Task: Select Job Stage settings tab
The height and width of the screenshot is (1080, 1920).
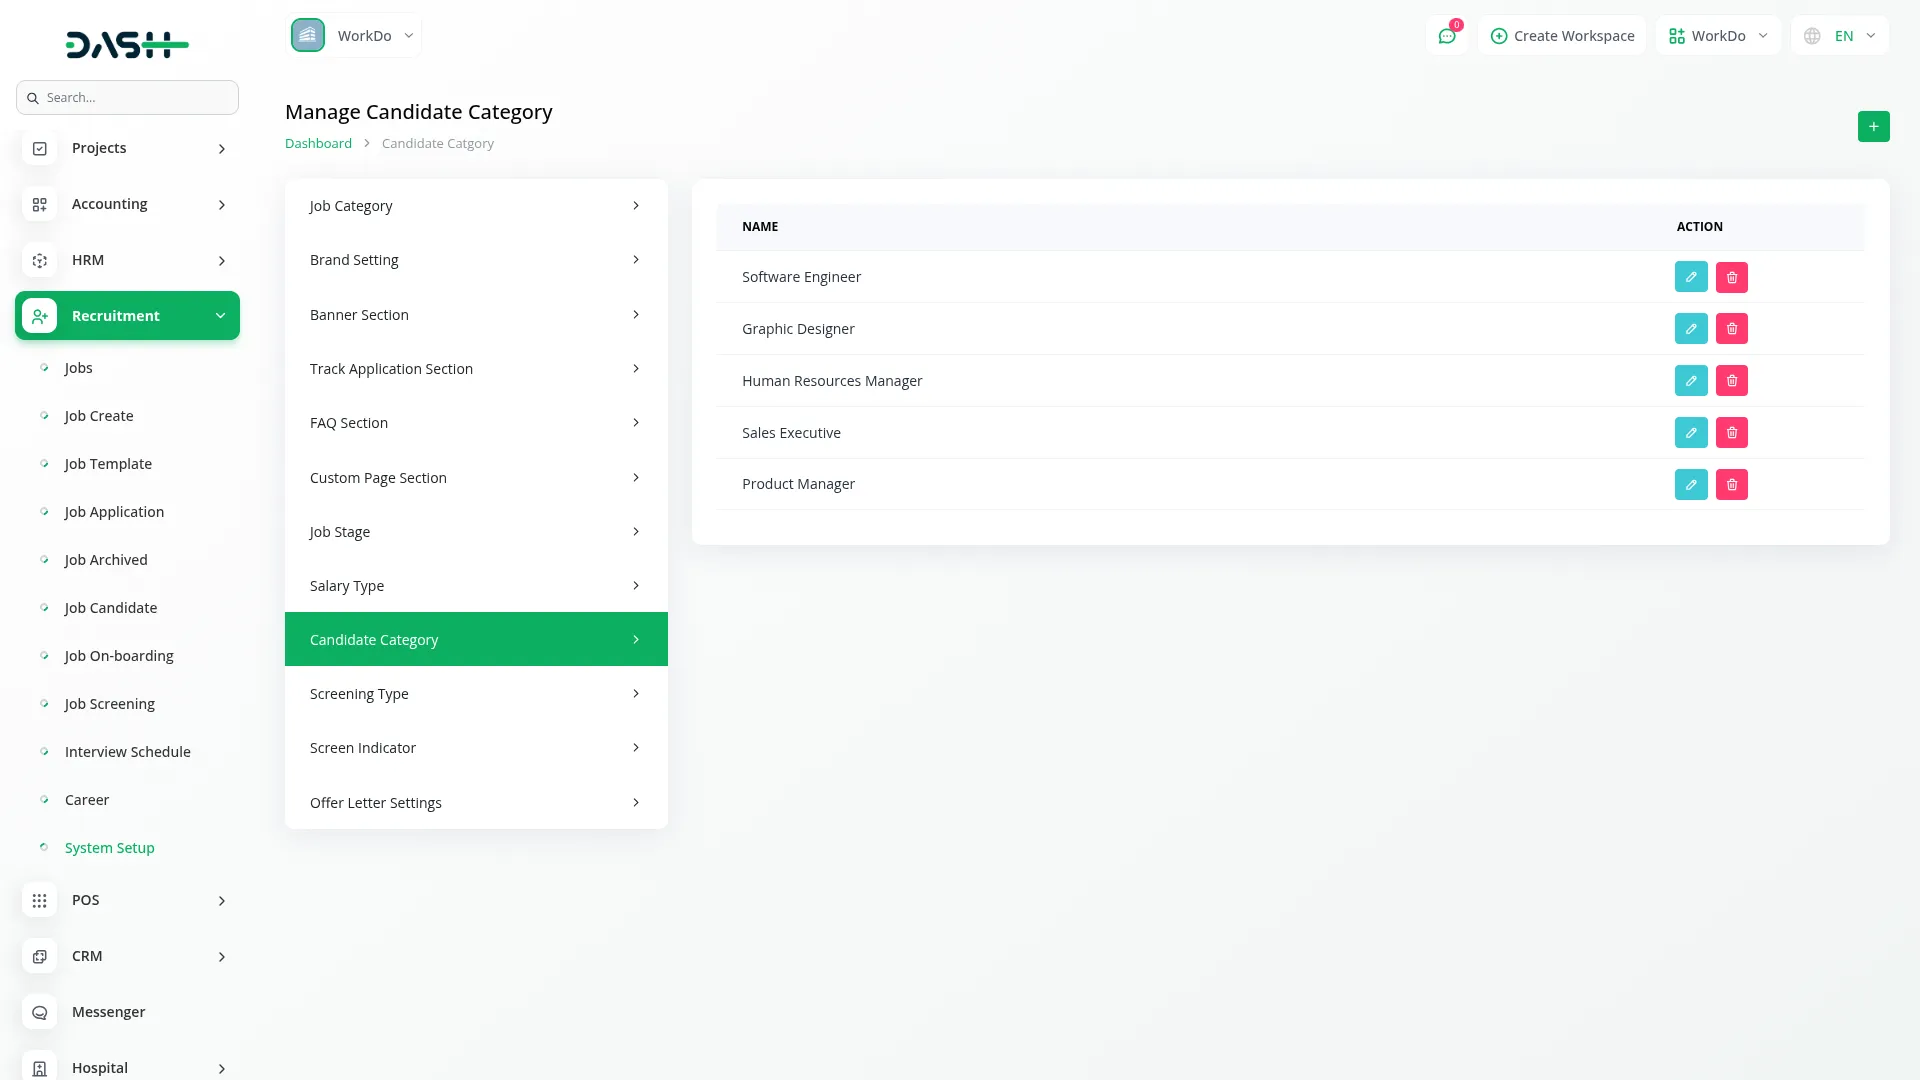Action: coord(476,532)
